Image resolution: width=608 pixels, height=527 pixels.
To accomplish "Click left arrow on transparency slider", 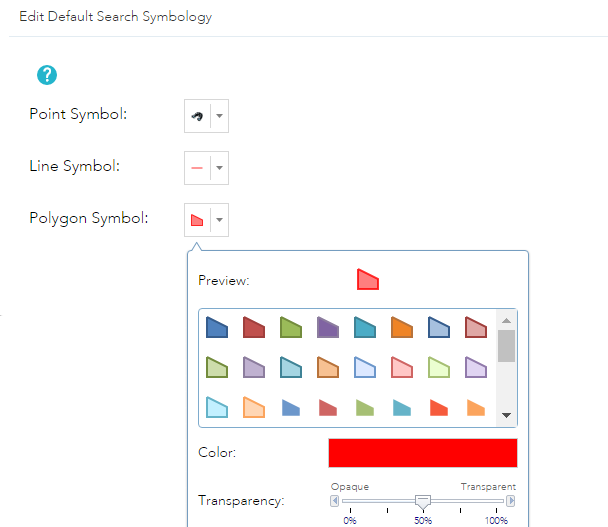I will [x=335, y=501].
